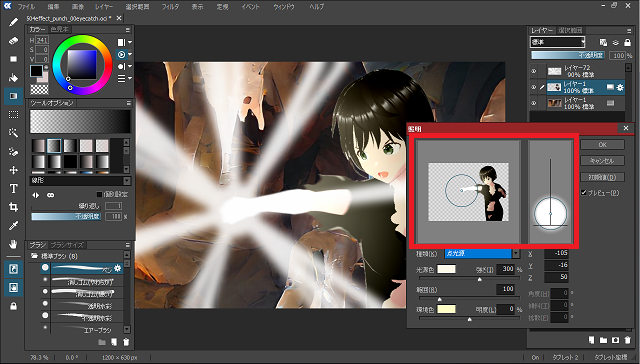Select the Paint Bucket fill tool
The image size is (640, 364).
[x=13, y=78]
